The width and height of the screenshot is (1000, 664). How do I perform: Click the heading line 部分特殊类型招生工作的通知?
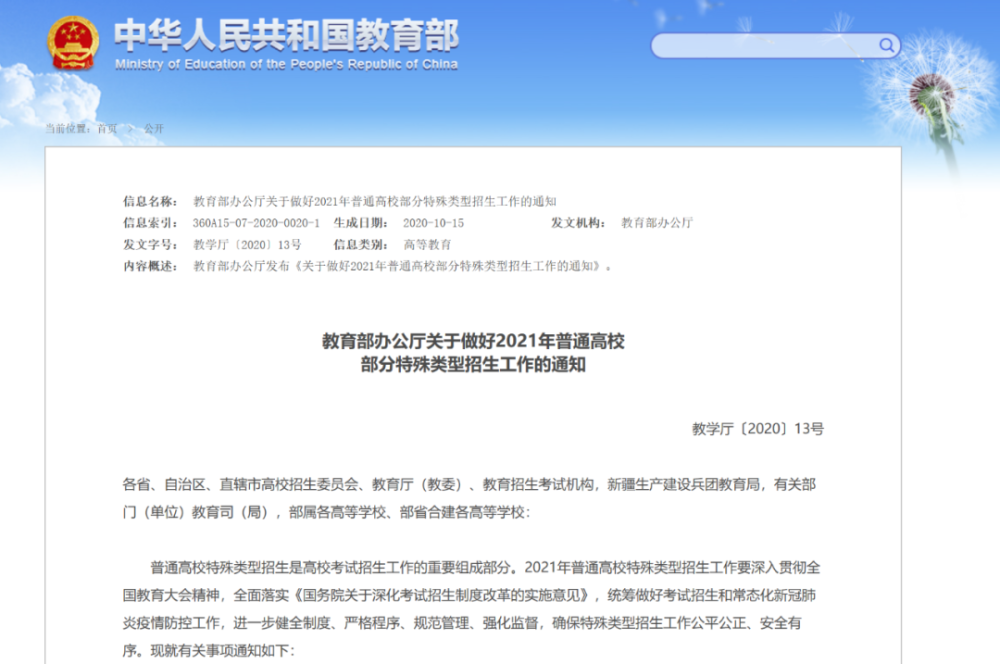[x=473, y=365]
